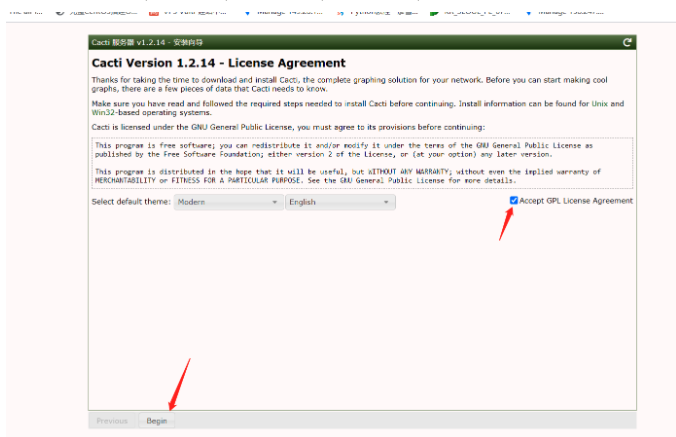The width and height of the screenshot is (676, 437).
Task: Click the refresh icon in Cacti header
Action: pyautogui.click(x=627, y=42)
